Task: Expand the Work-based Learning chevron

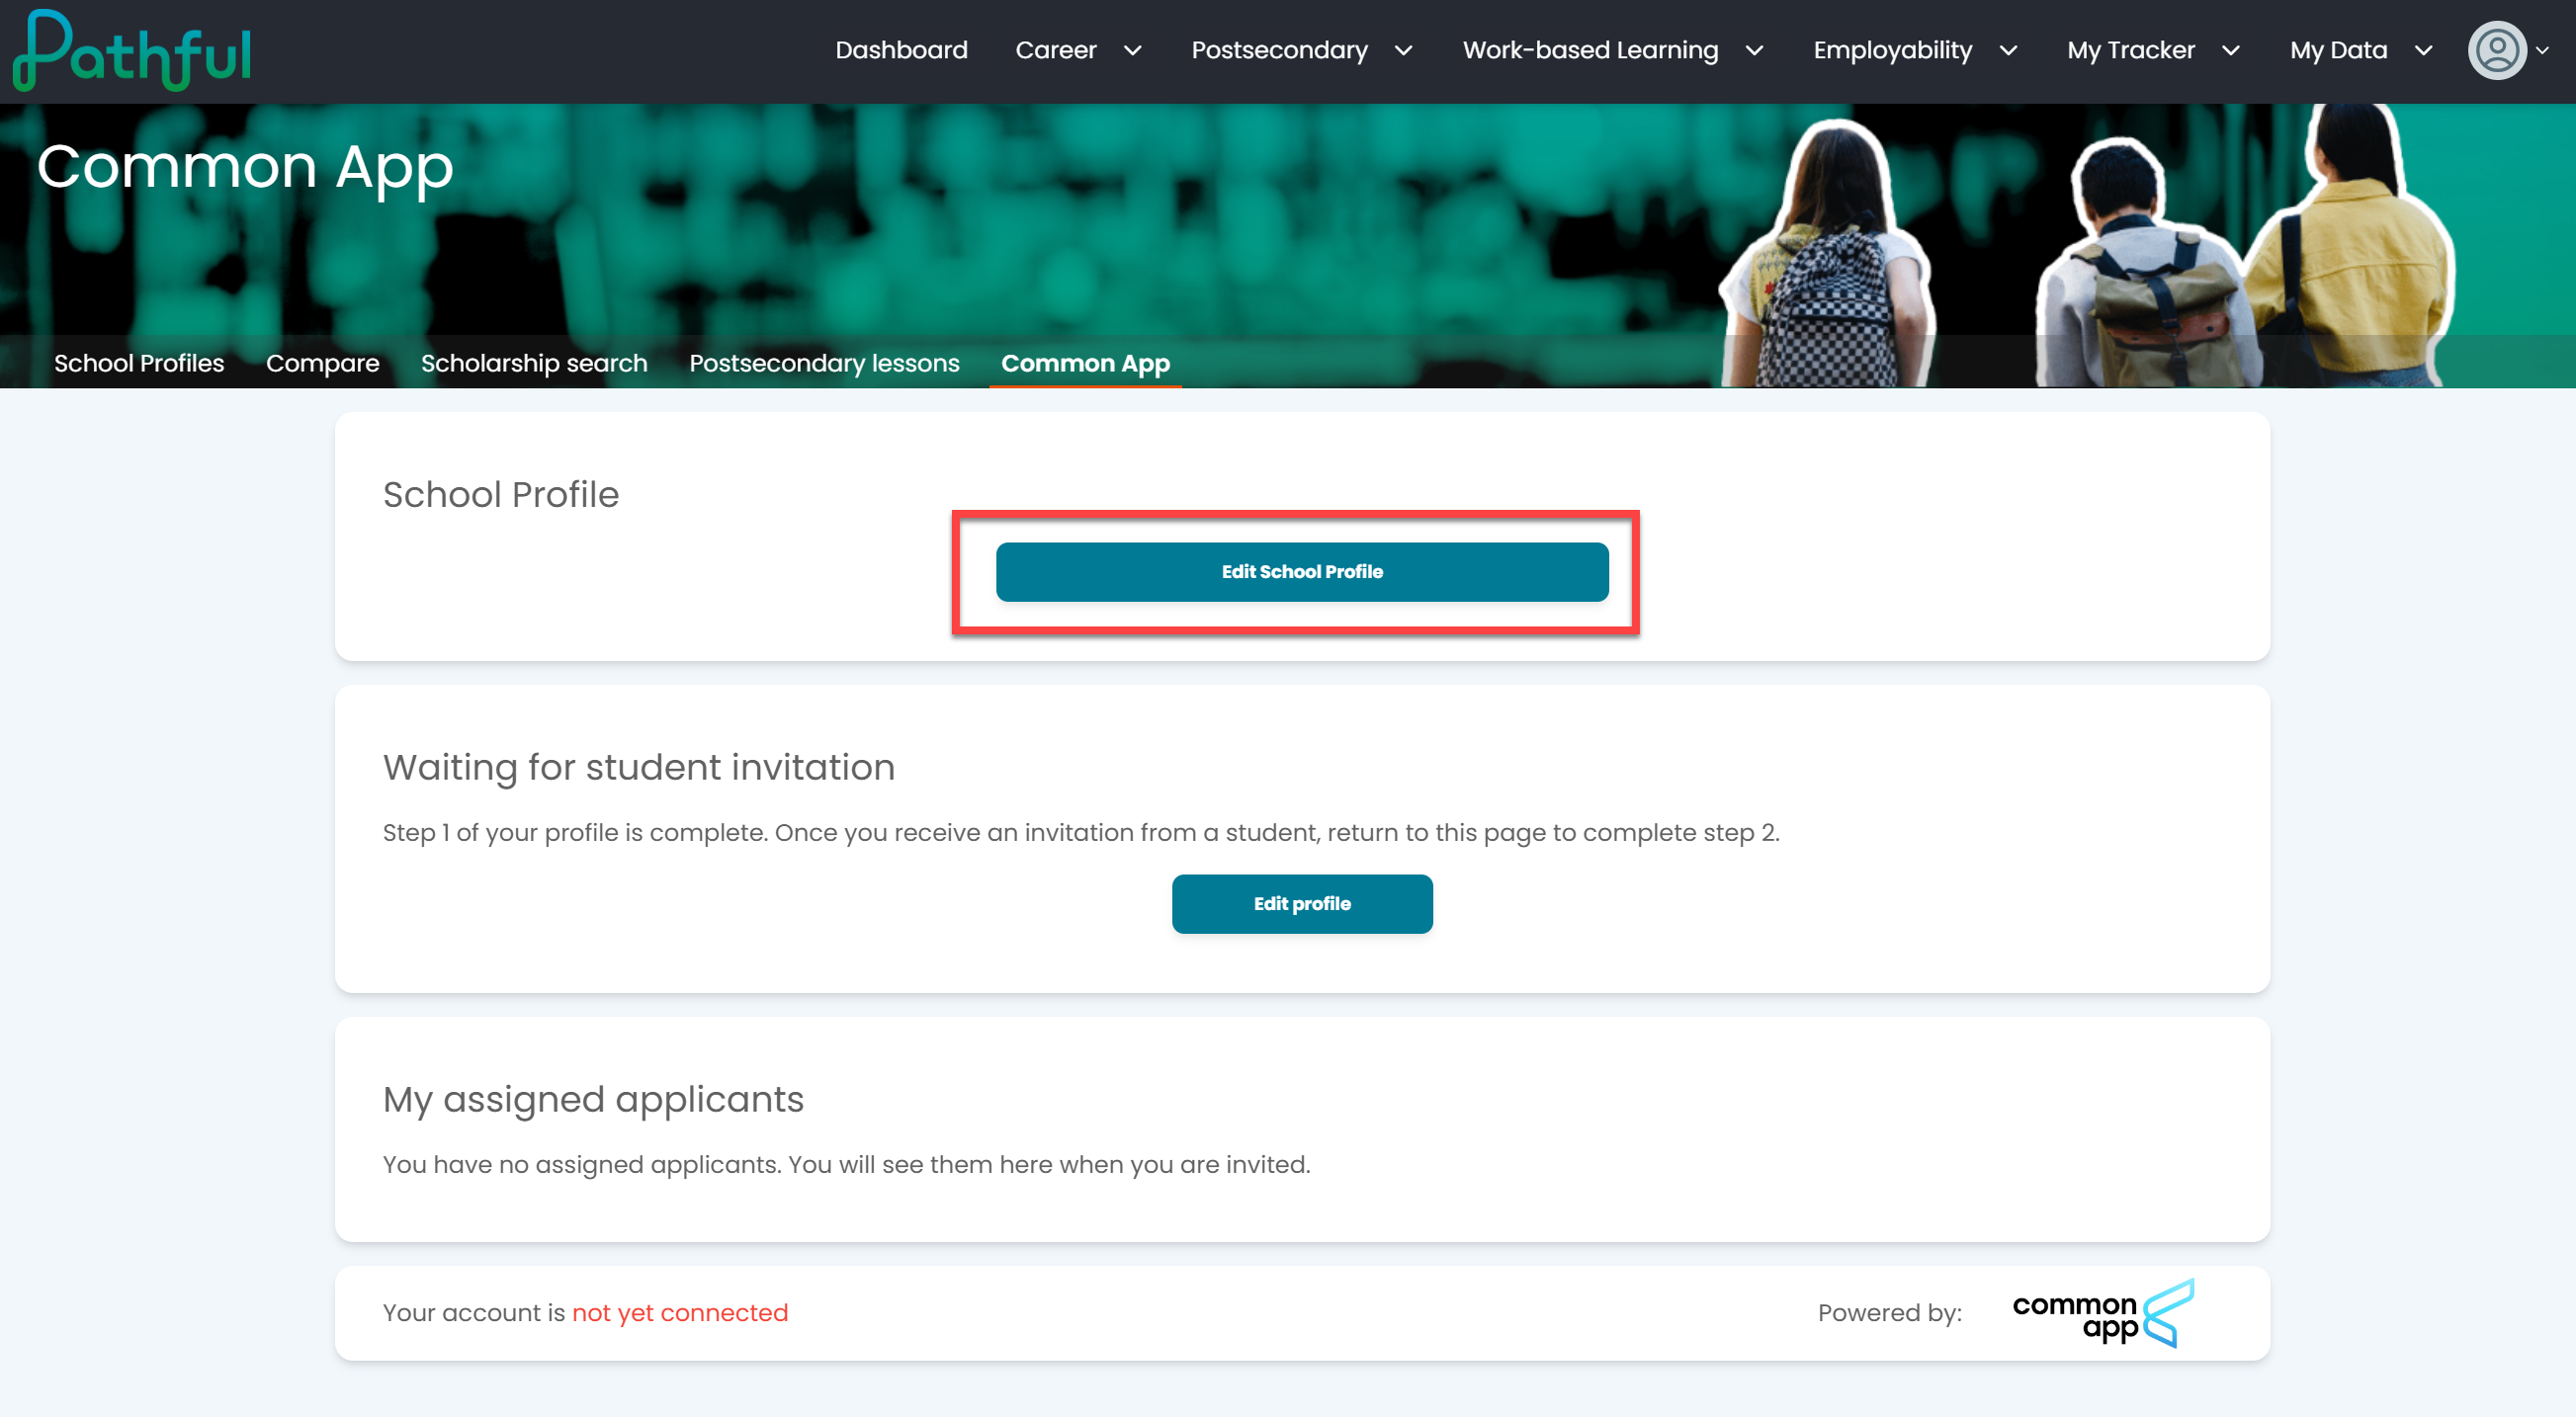Action: pos(1754,51)
